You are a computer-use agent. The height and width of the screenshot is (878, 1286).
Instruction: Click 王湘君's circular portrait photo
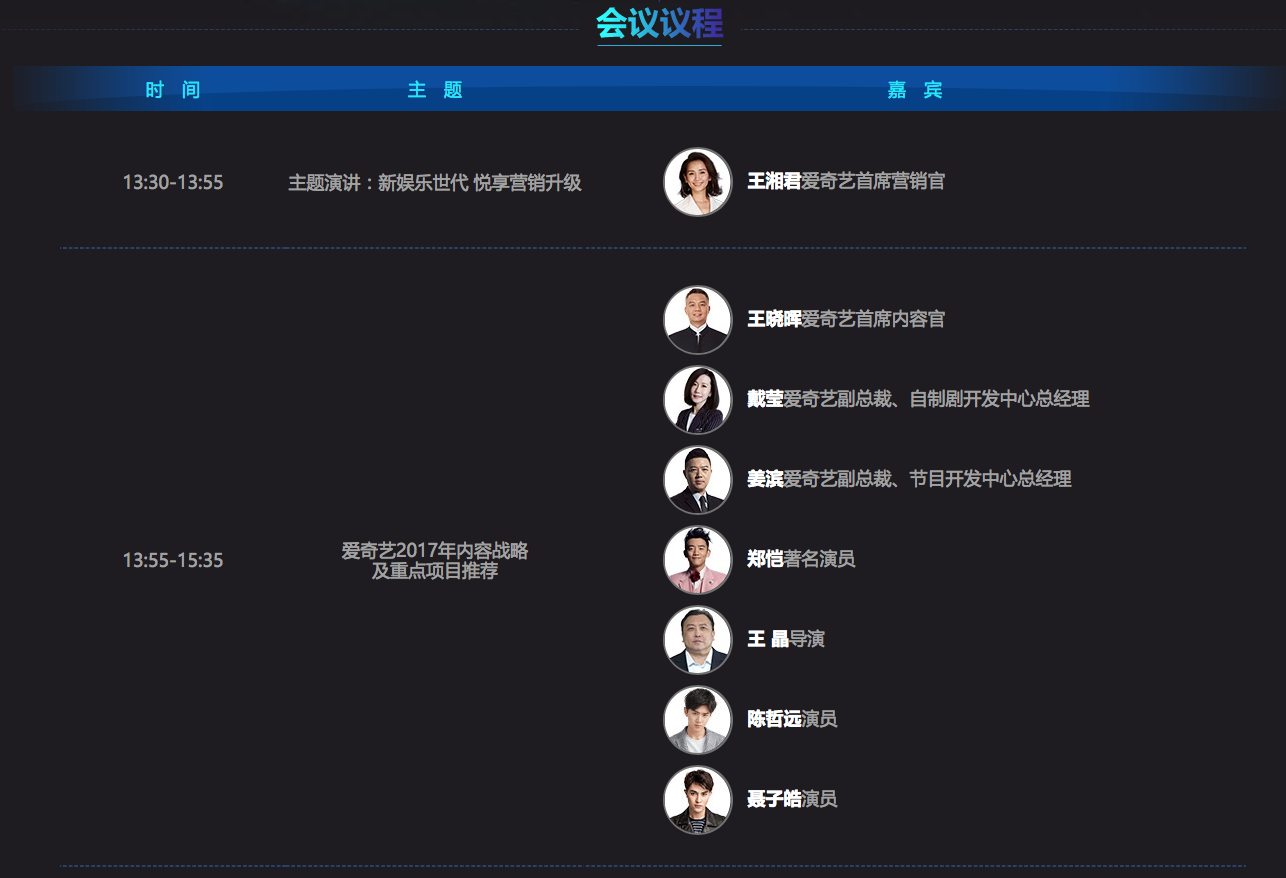(x=698, y=182)
